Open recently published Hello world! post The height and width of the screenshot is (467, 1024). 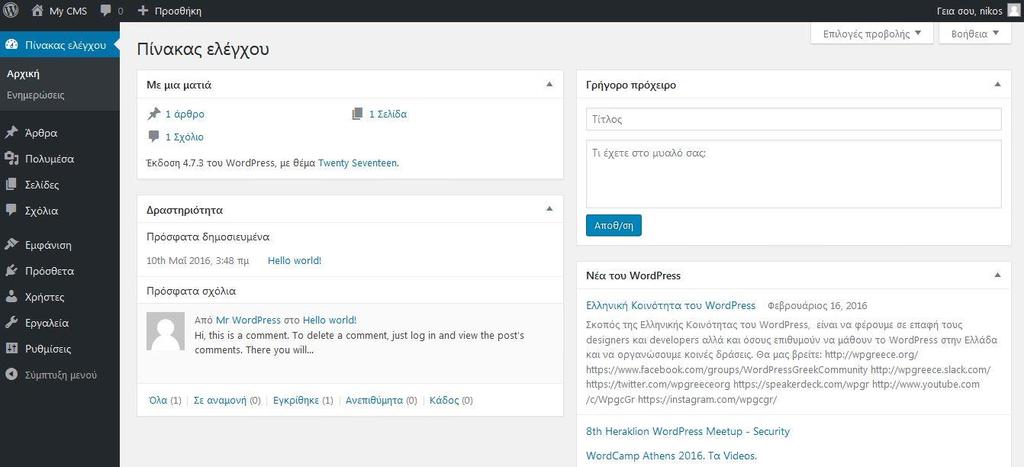click(295, 261)
